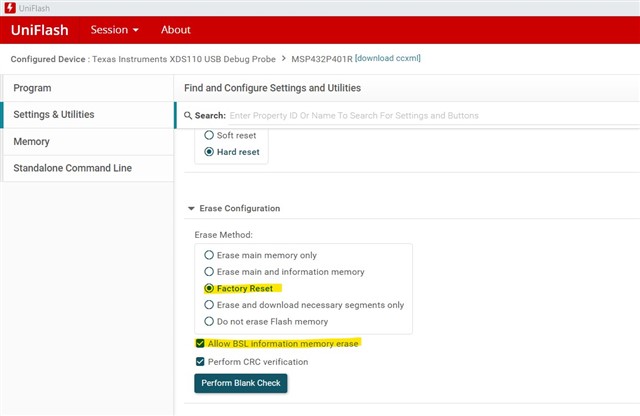Click the Erase Method label
This screenshot has height=416, width=640.
click(223, 235)
